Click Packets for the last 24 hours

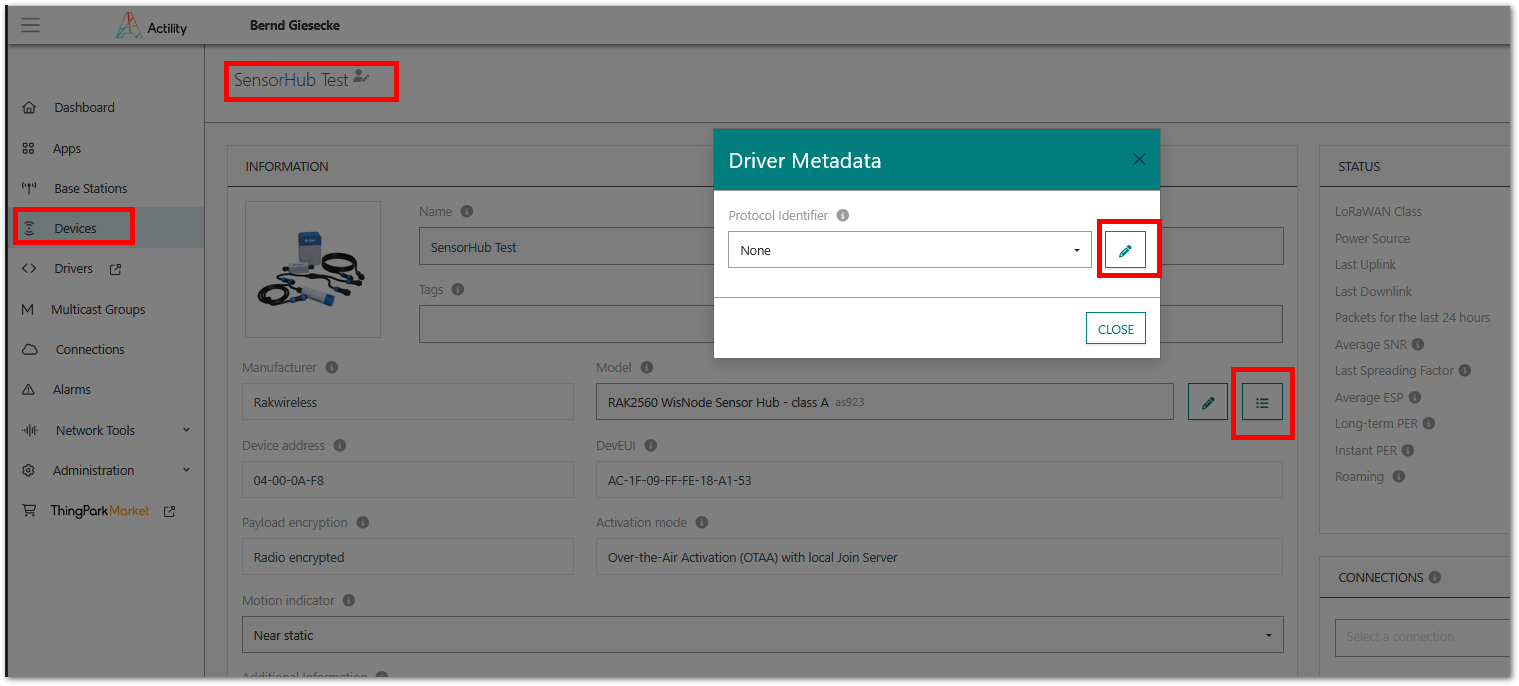click(x=1412, y=318)
